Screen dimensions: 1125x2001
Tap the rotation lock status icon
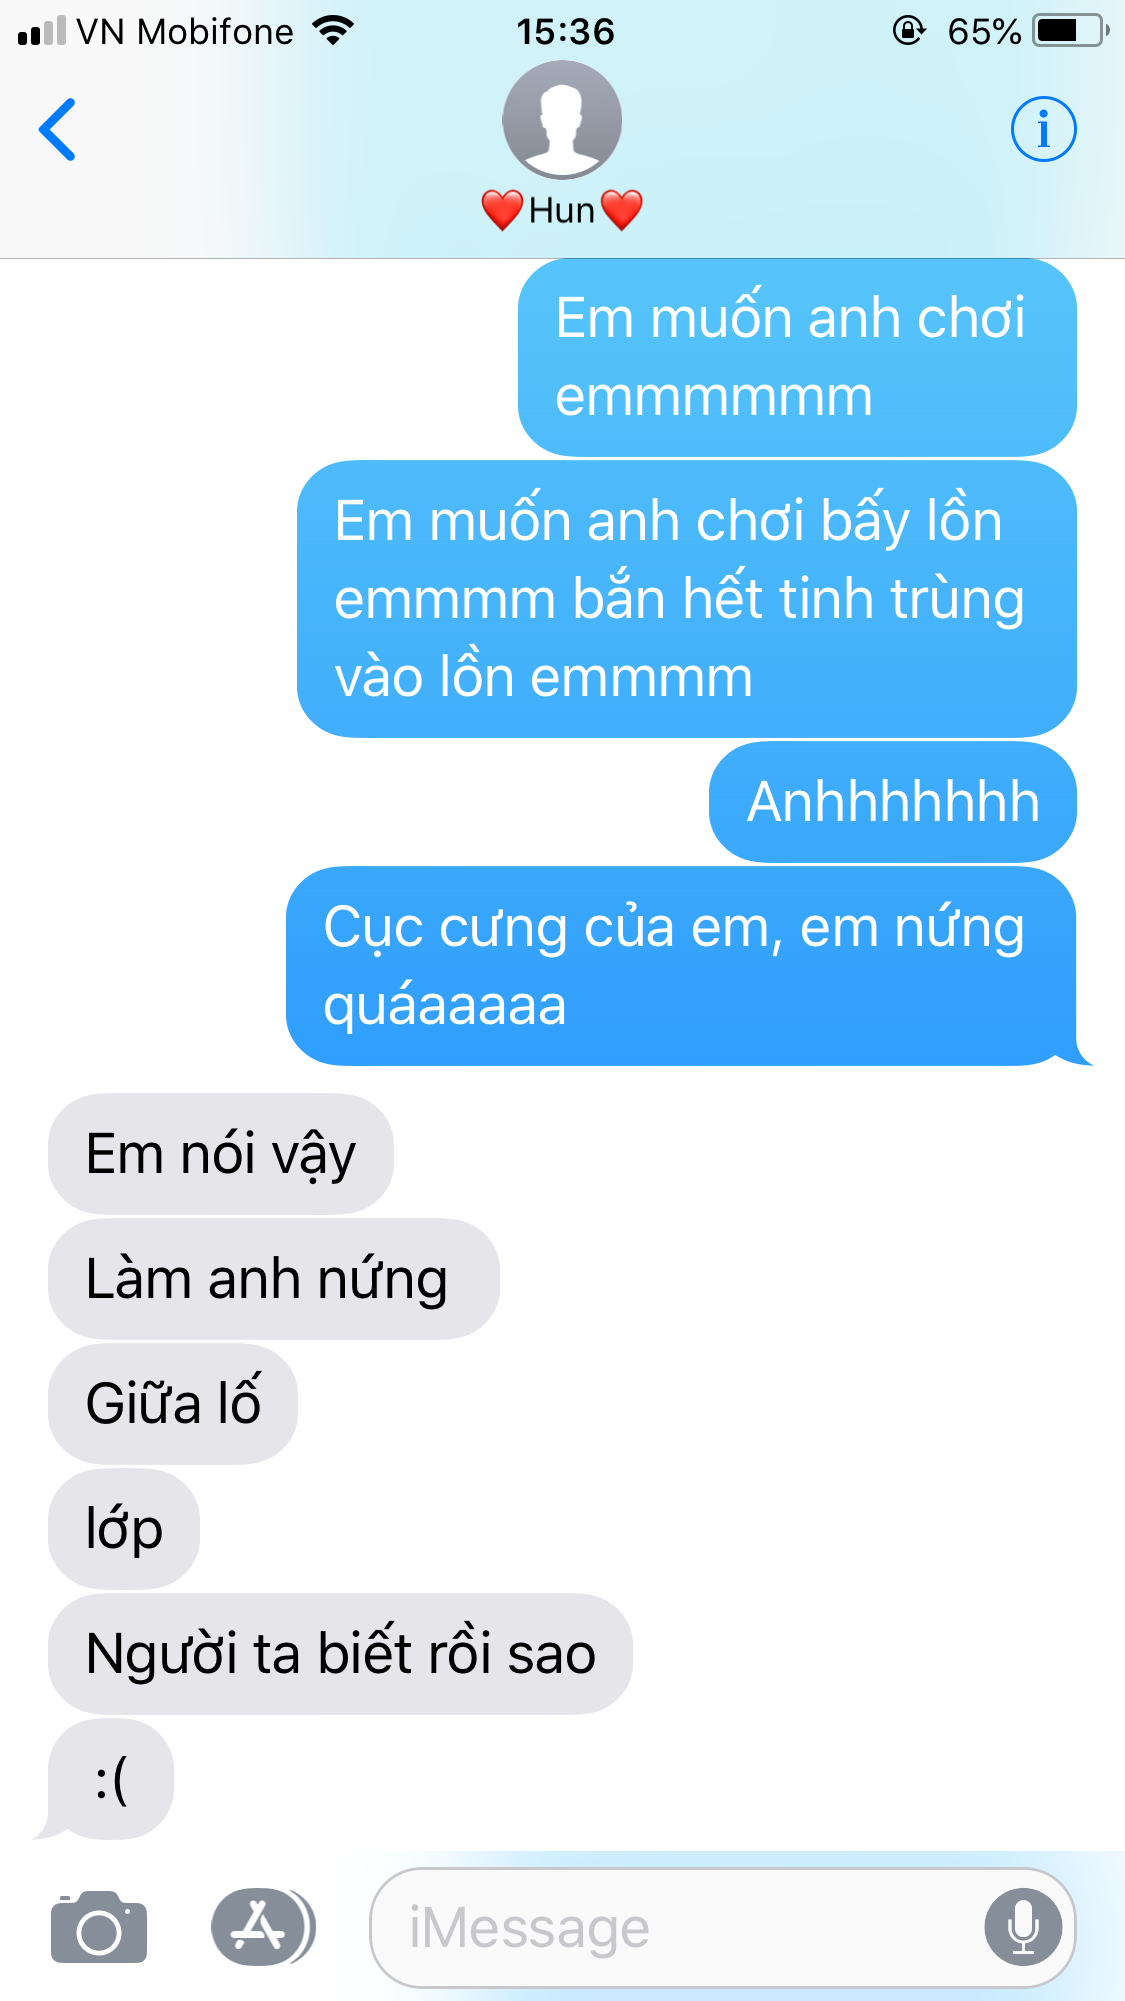909,31
